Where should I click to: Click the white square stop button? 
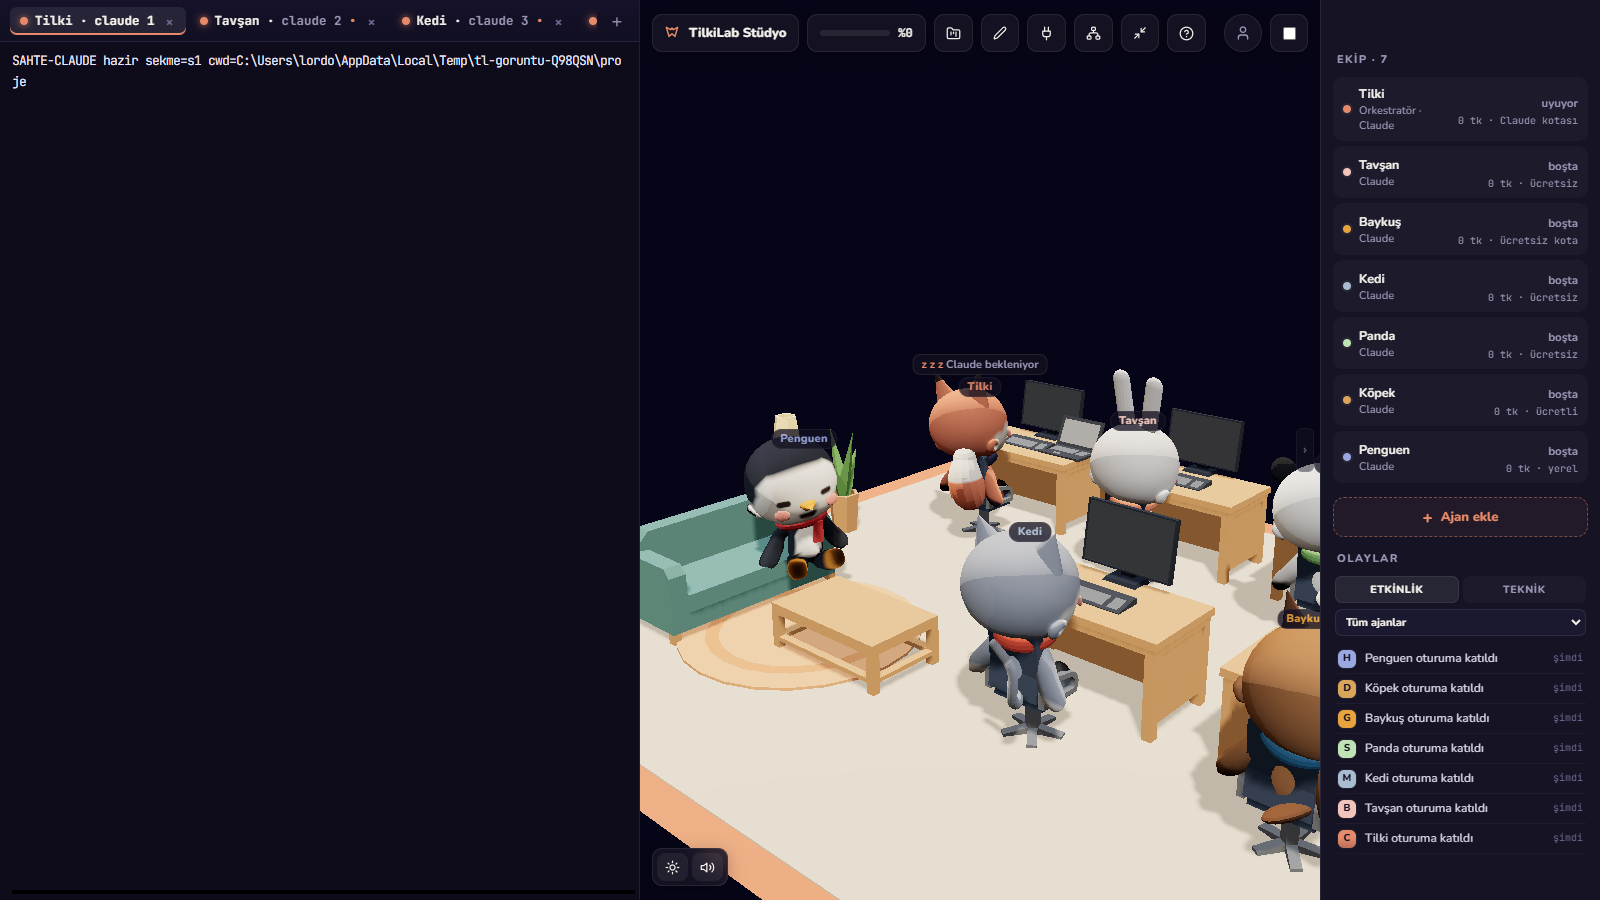coord(1289,33)
